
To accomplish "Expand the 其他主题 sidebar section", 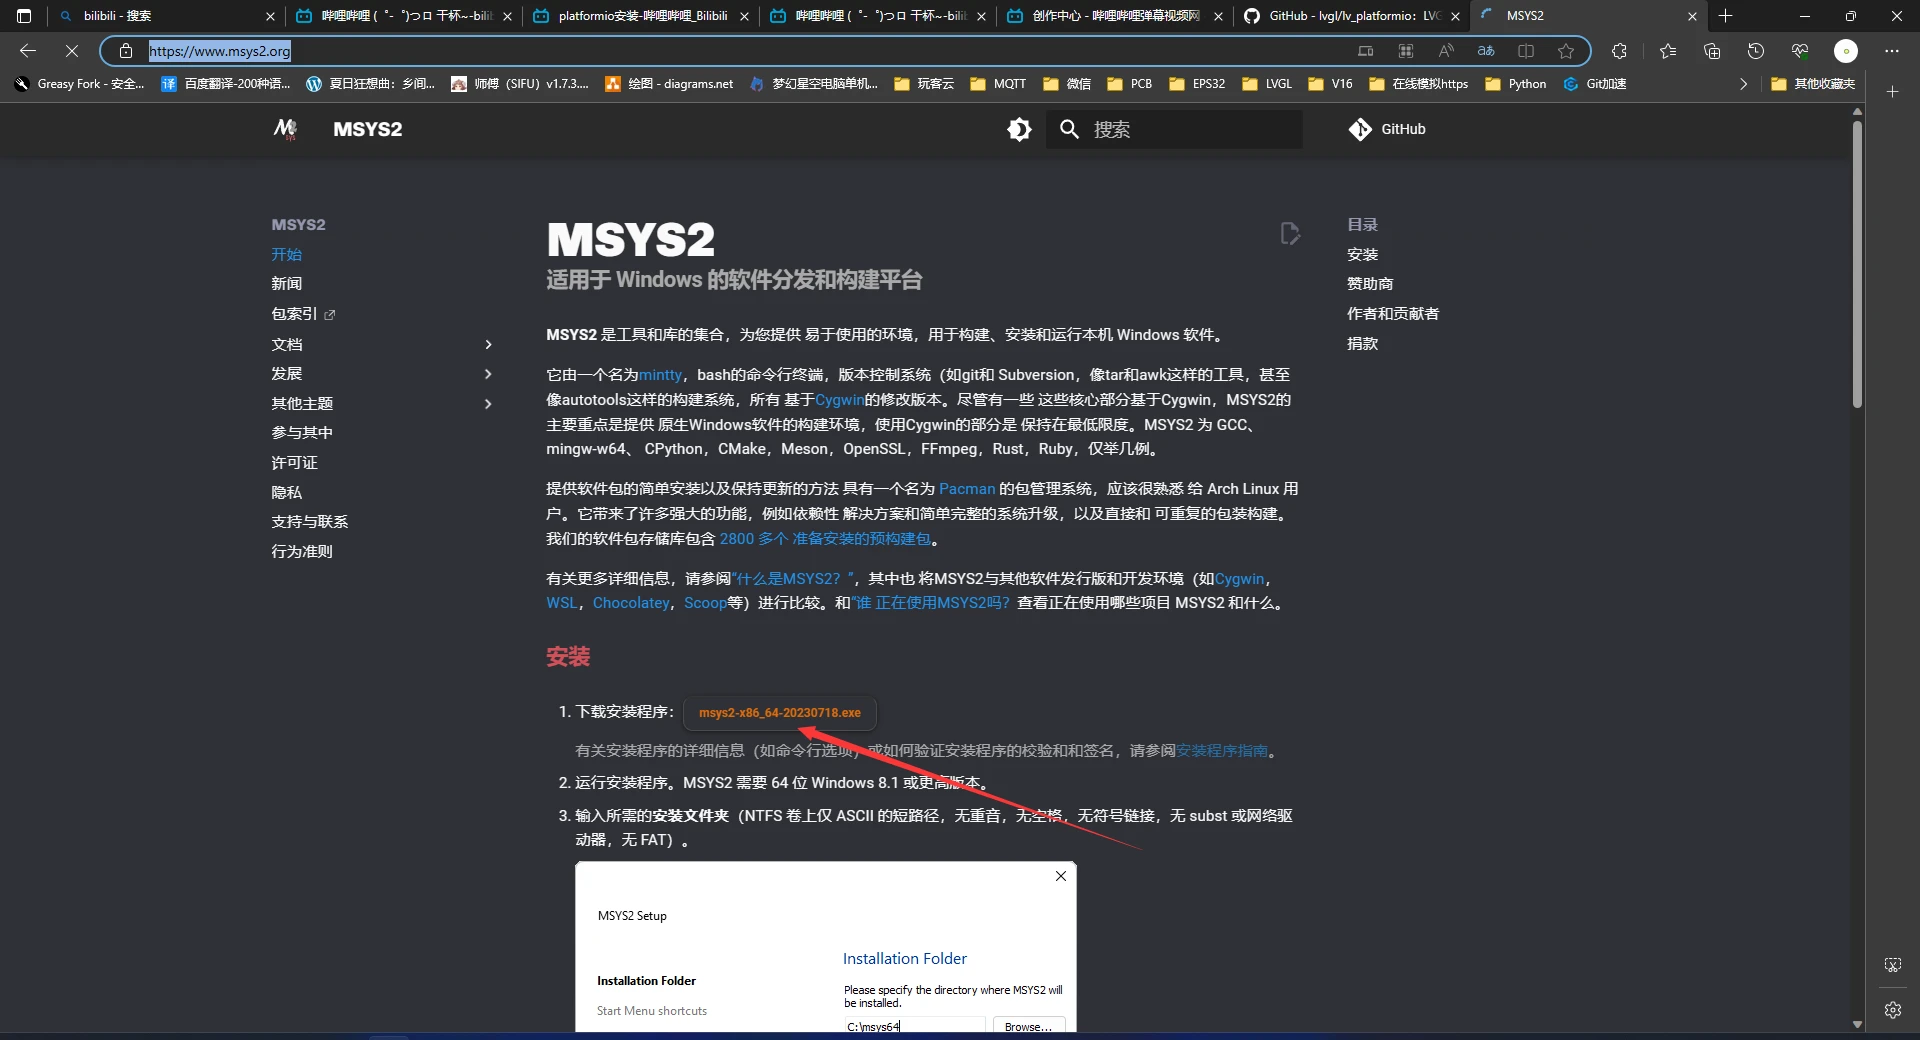I will 488,404.
